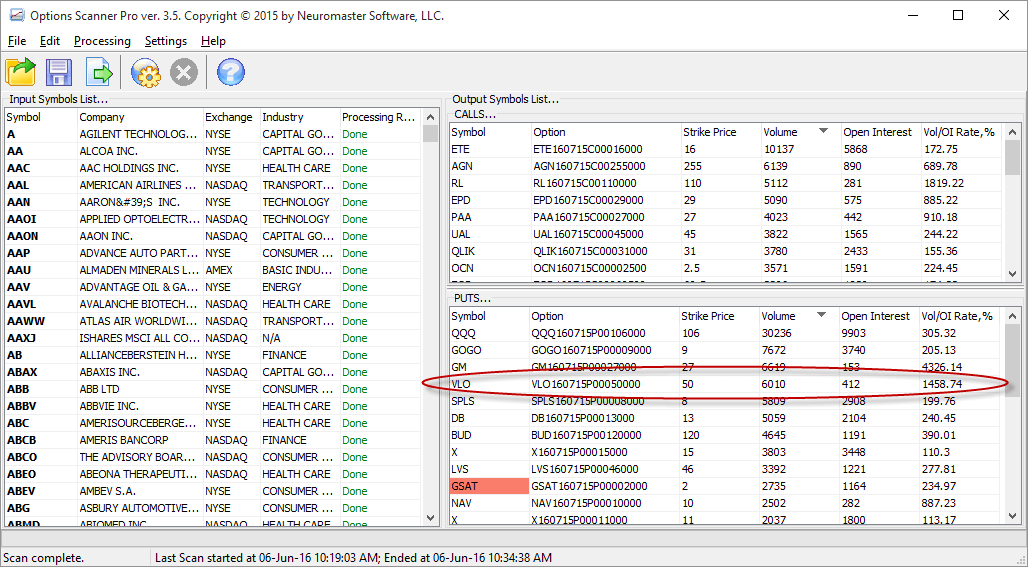
Task: Select the QLIK call symbol row
Action: point(726,252)
